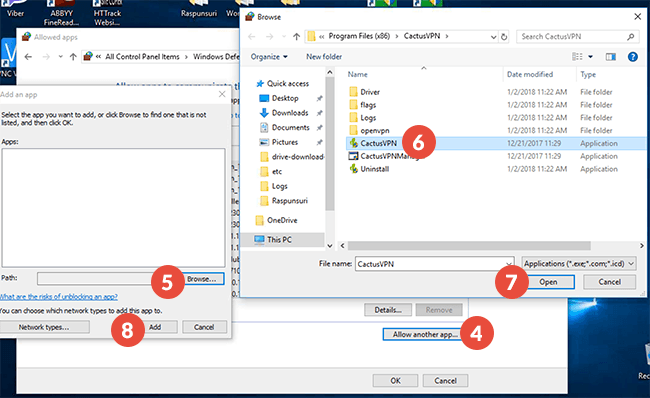
Task: Go up one folder level in Browse dialog
Action: (x=296, y=36)
